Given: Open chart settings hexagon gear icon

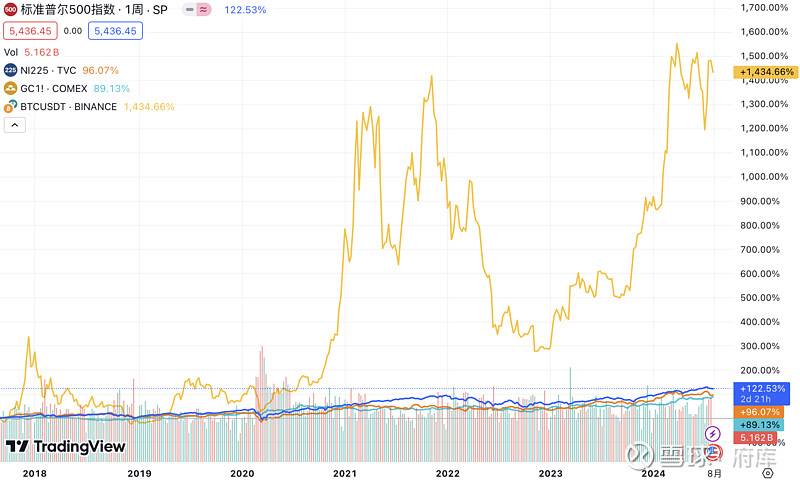Looking at the screenshot, I should (x=767, y=474).
